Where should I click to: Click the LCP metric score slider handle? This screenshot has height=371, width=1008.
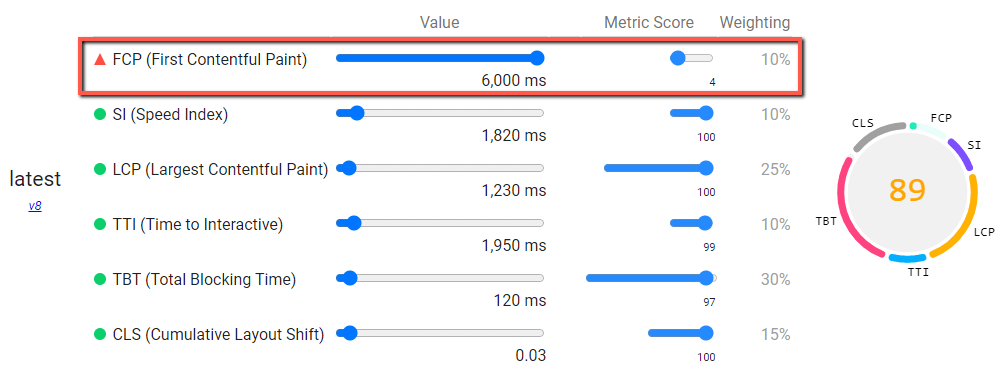pos(706,168)
